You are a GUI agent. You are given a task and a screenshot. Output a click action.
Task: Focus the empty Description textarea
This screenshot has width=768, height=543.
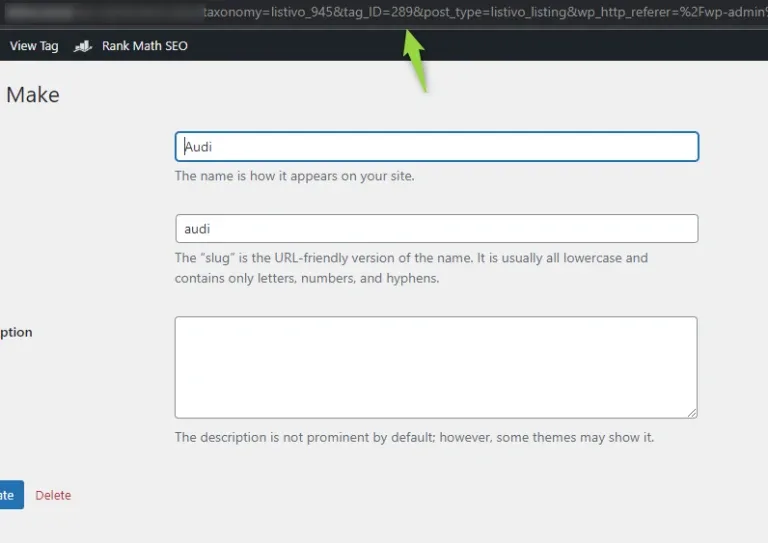pos(436,367)
